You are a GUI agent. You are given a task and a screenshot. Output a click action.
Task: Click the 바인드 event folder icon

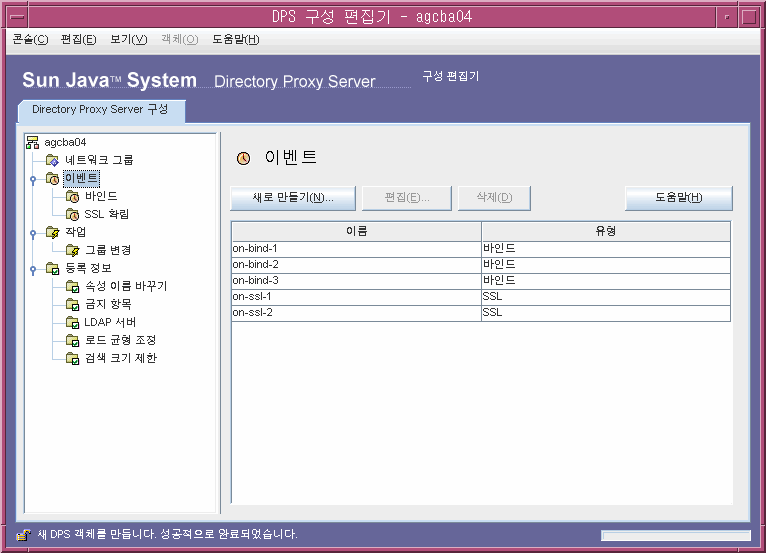[72, 196]
